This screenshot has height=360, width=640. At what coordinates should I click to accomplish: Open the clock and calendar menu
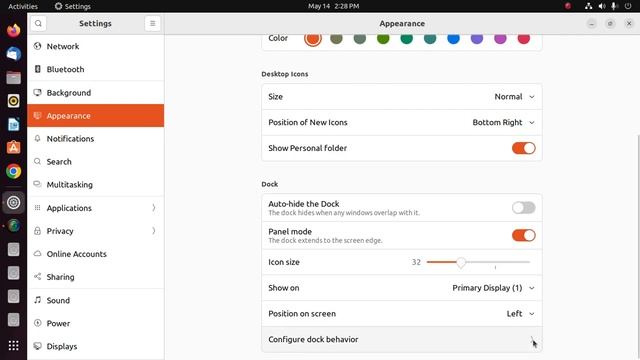pos(333,6)
